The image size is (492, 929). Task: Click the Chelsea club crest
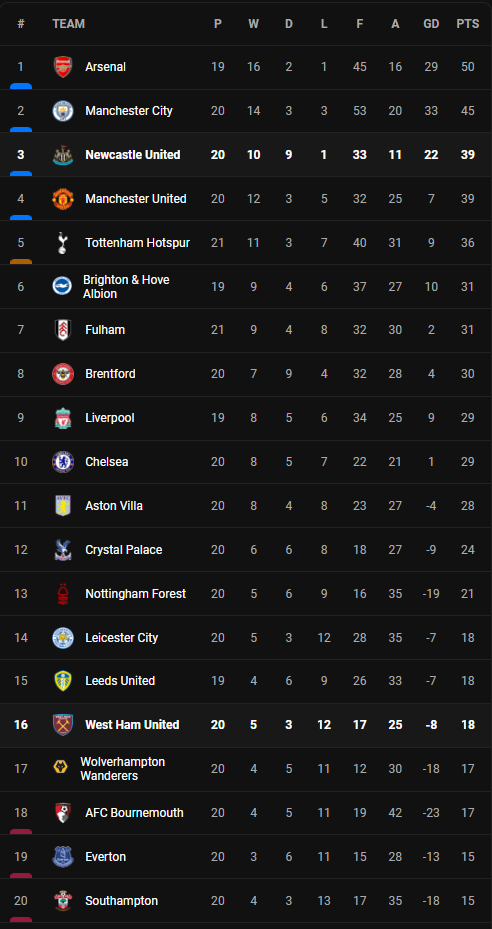[62, 462]
